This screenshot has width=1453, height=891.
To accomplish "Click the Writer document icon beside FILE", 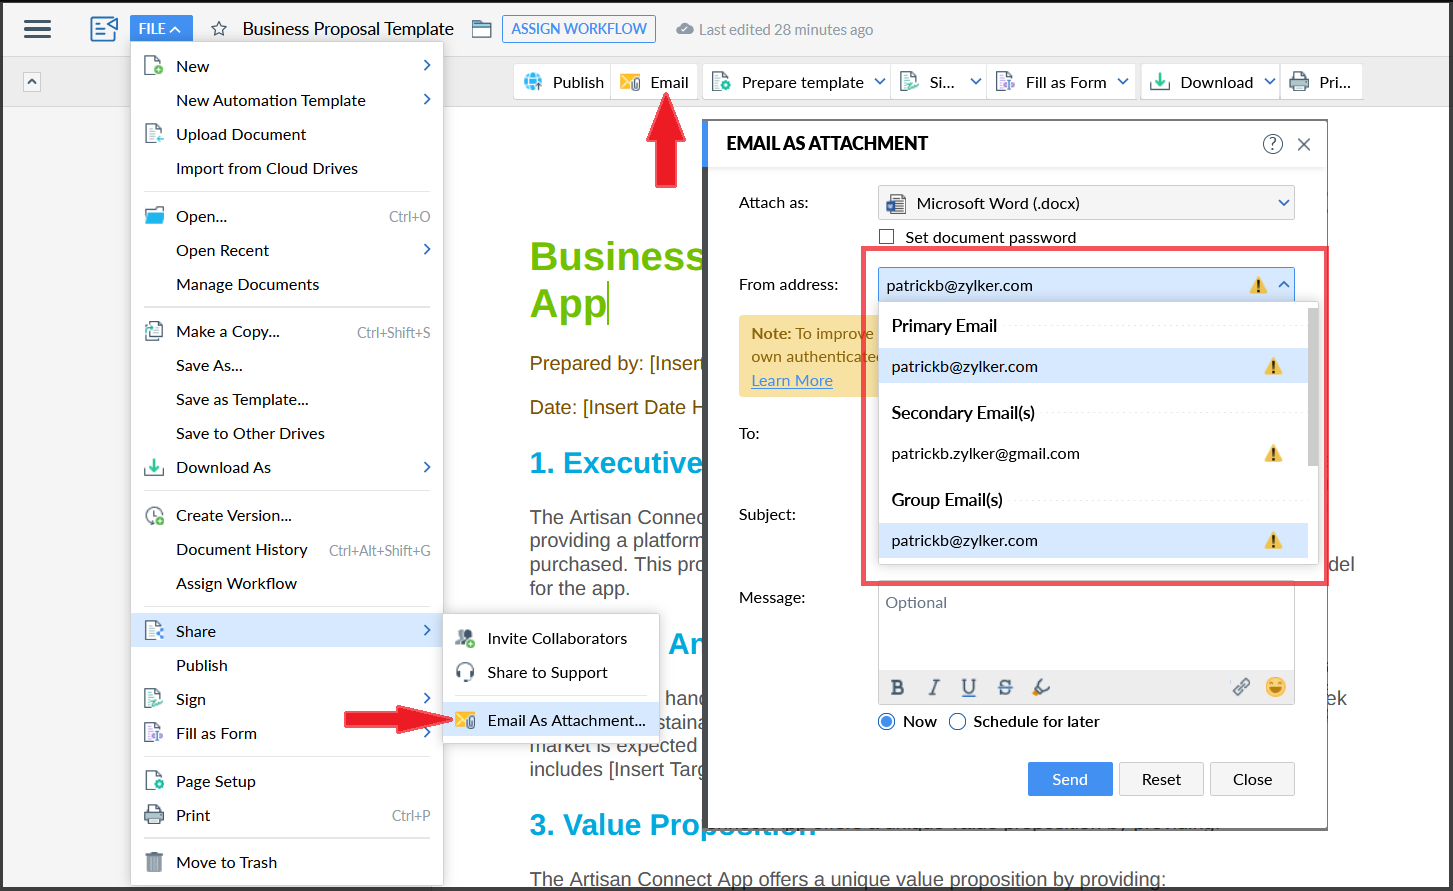I will coord(104,29).
